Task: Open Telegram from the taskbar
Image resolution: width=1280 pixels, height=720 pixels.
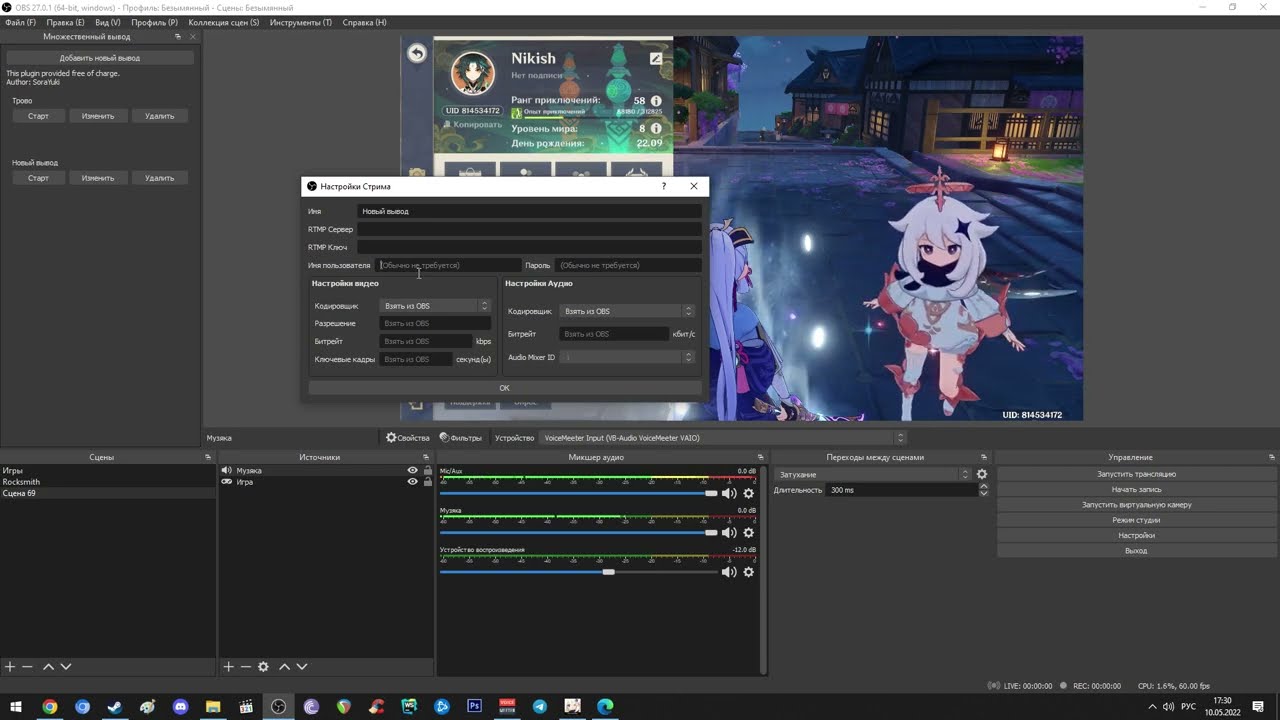Action: (x=540, y=706)
